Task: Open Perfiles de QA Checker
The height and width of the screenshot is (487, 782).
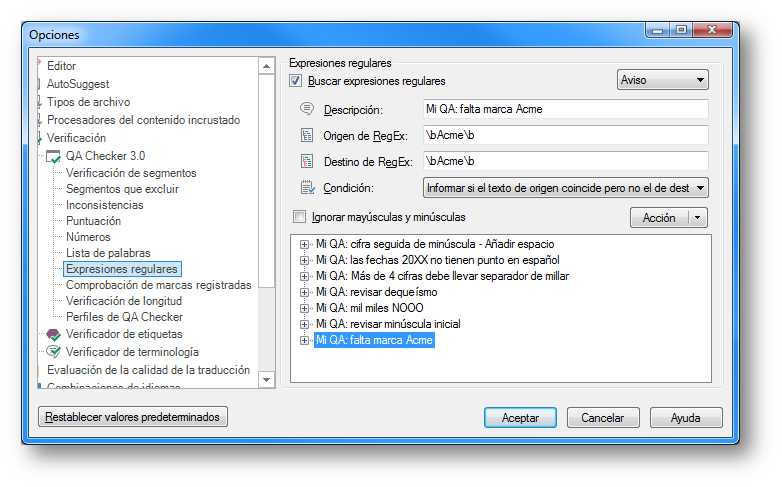Action: point(124,317)
